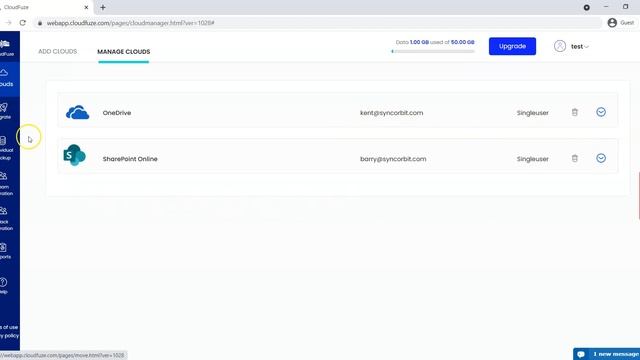The width and height of the screenshot is (640, 360).
Task: Click the data used text 1.00 GB of 50.00 GB
Action: [435, 42]
